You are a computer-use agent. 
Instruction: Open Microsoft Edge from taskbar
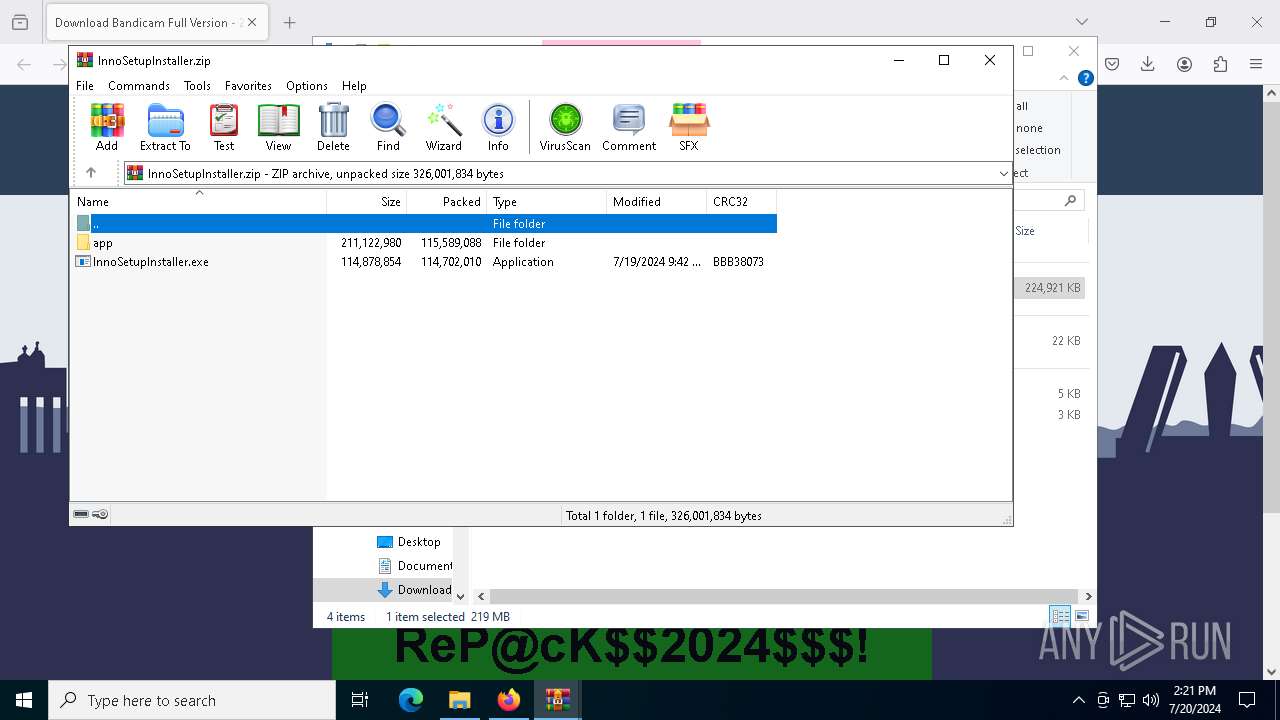pos(411,700)
